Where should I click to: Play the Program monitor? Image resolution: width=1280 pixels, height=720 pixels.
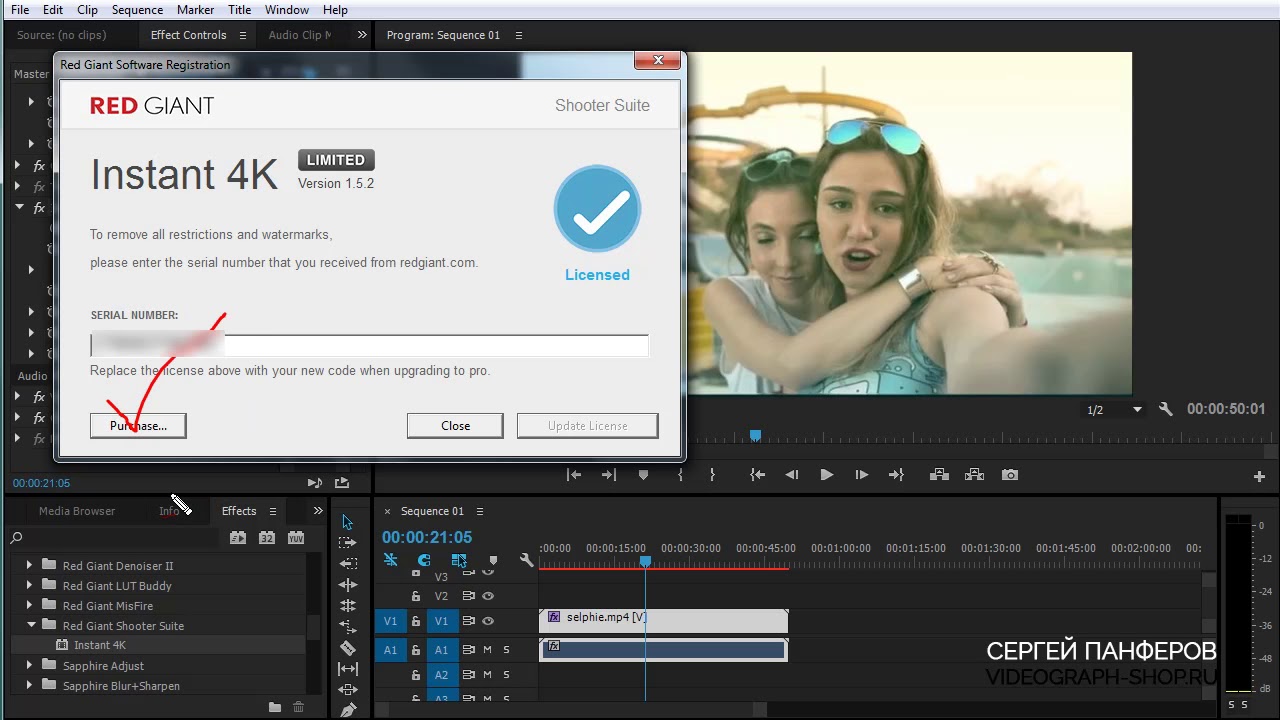pyautogui.click(x=826, y=475)
